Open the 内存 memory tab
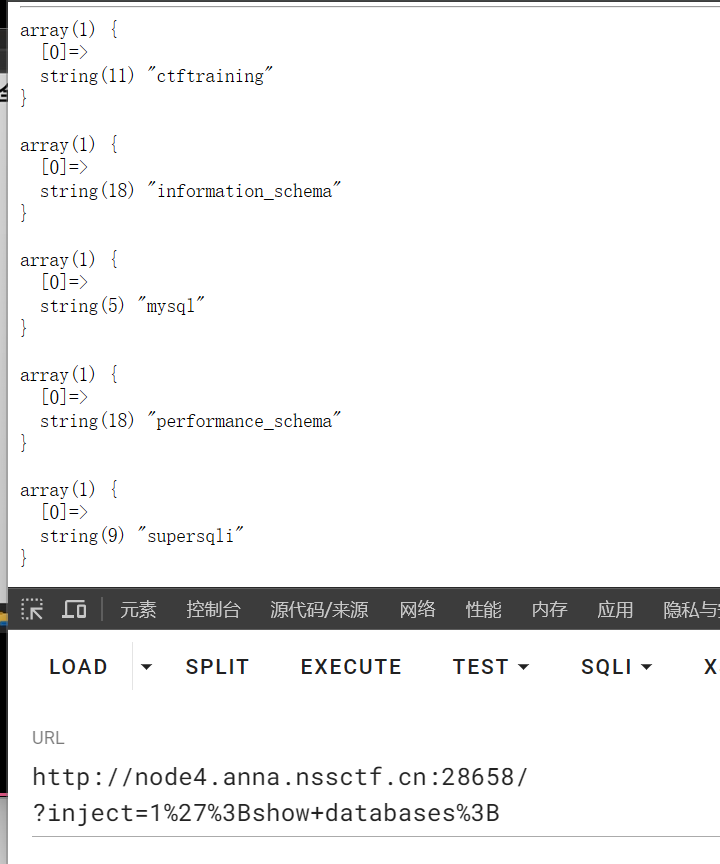The image size is (720, 864). [x=549, y=609]
